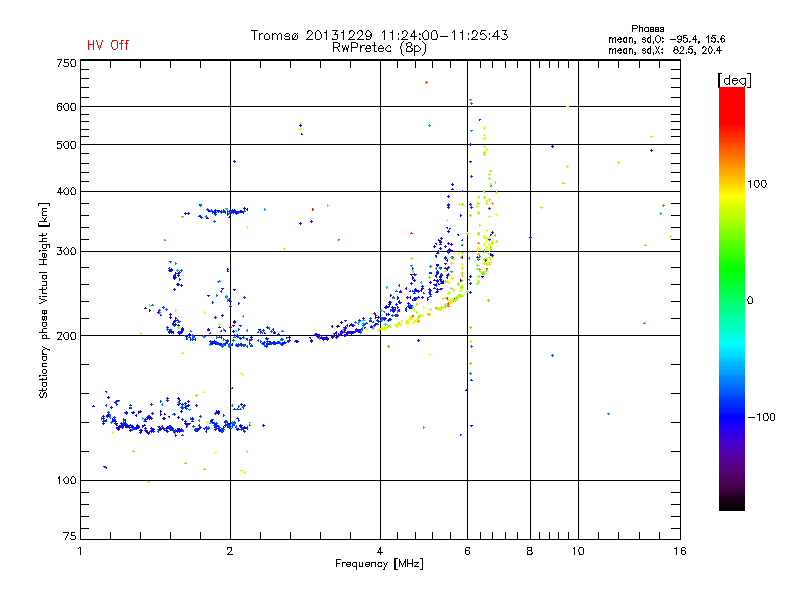The image size is (800, 600).
Task: Click the x-axis tick label '2'
Action: 230,551
